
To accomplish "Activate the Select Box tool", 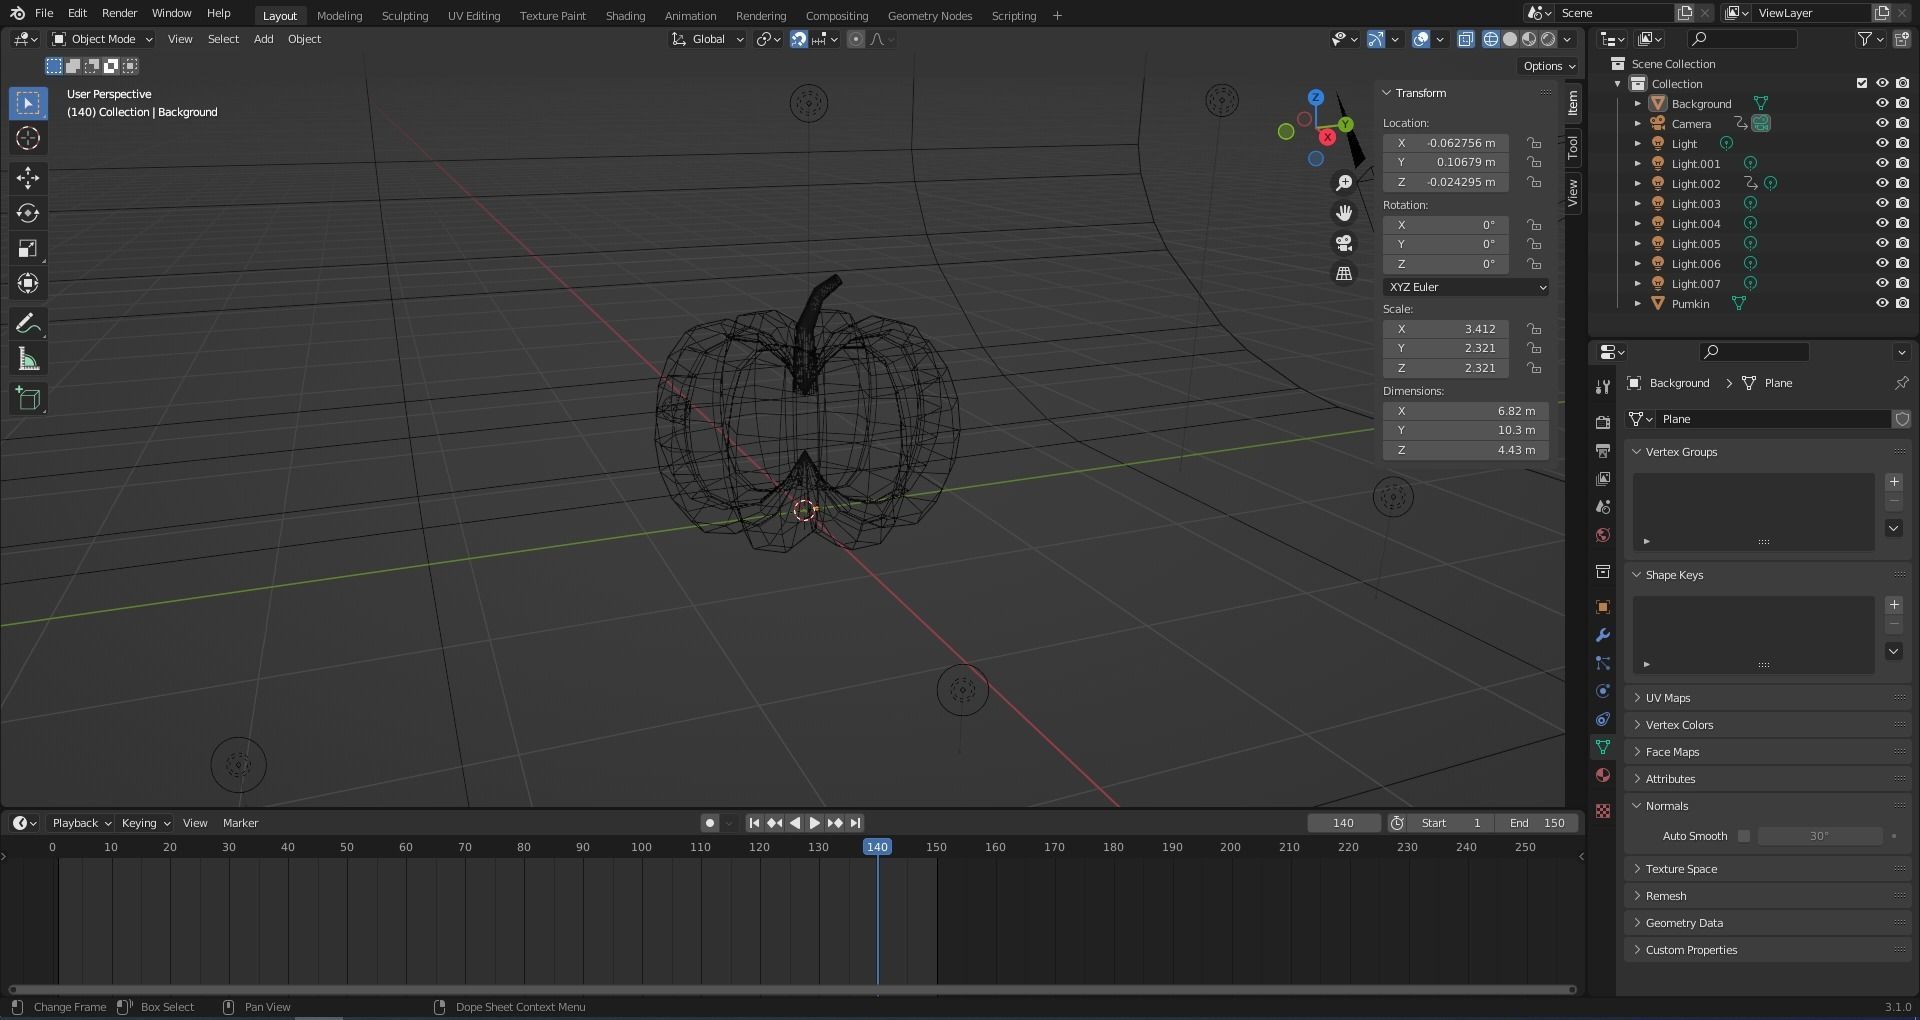I will point(28,103).
